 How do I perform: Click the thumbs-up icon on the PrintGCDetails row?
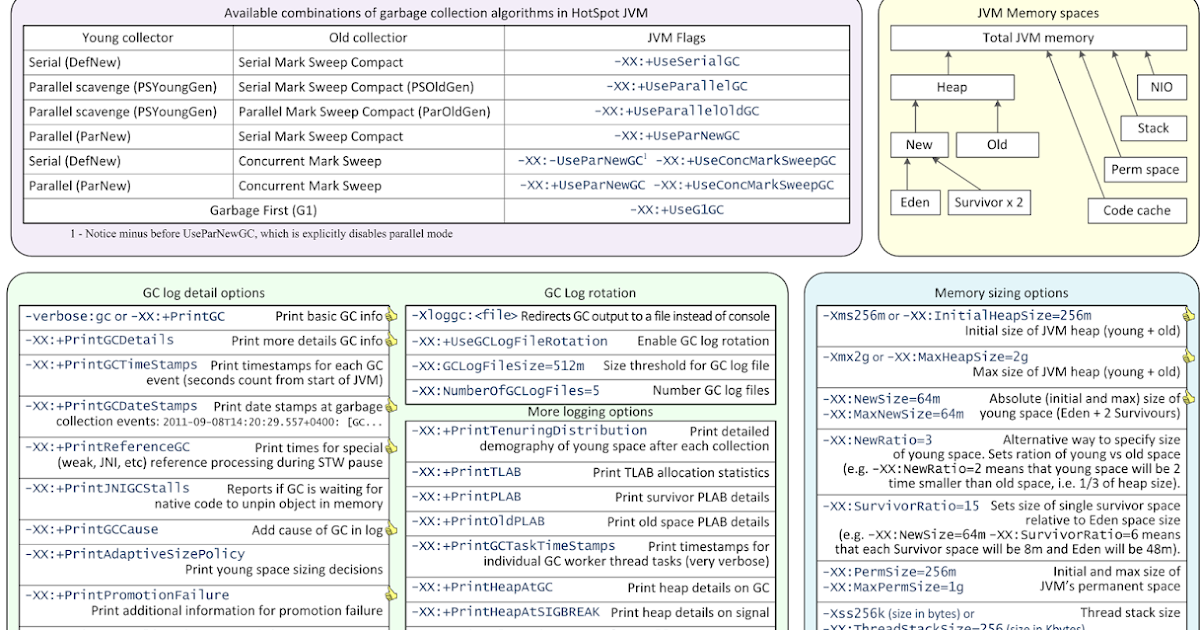coord(391,341)
